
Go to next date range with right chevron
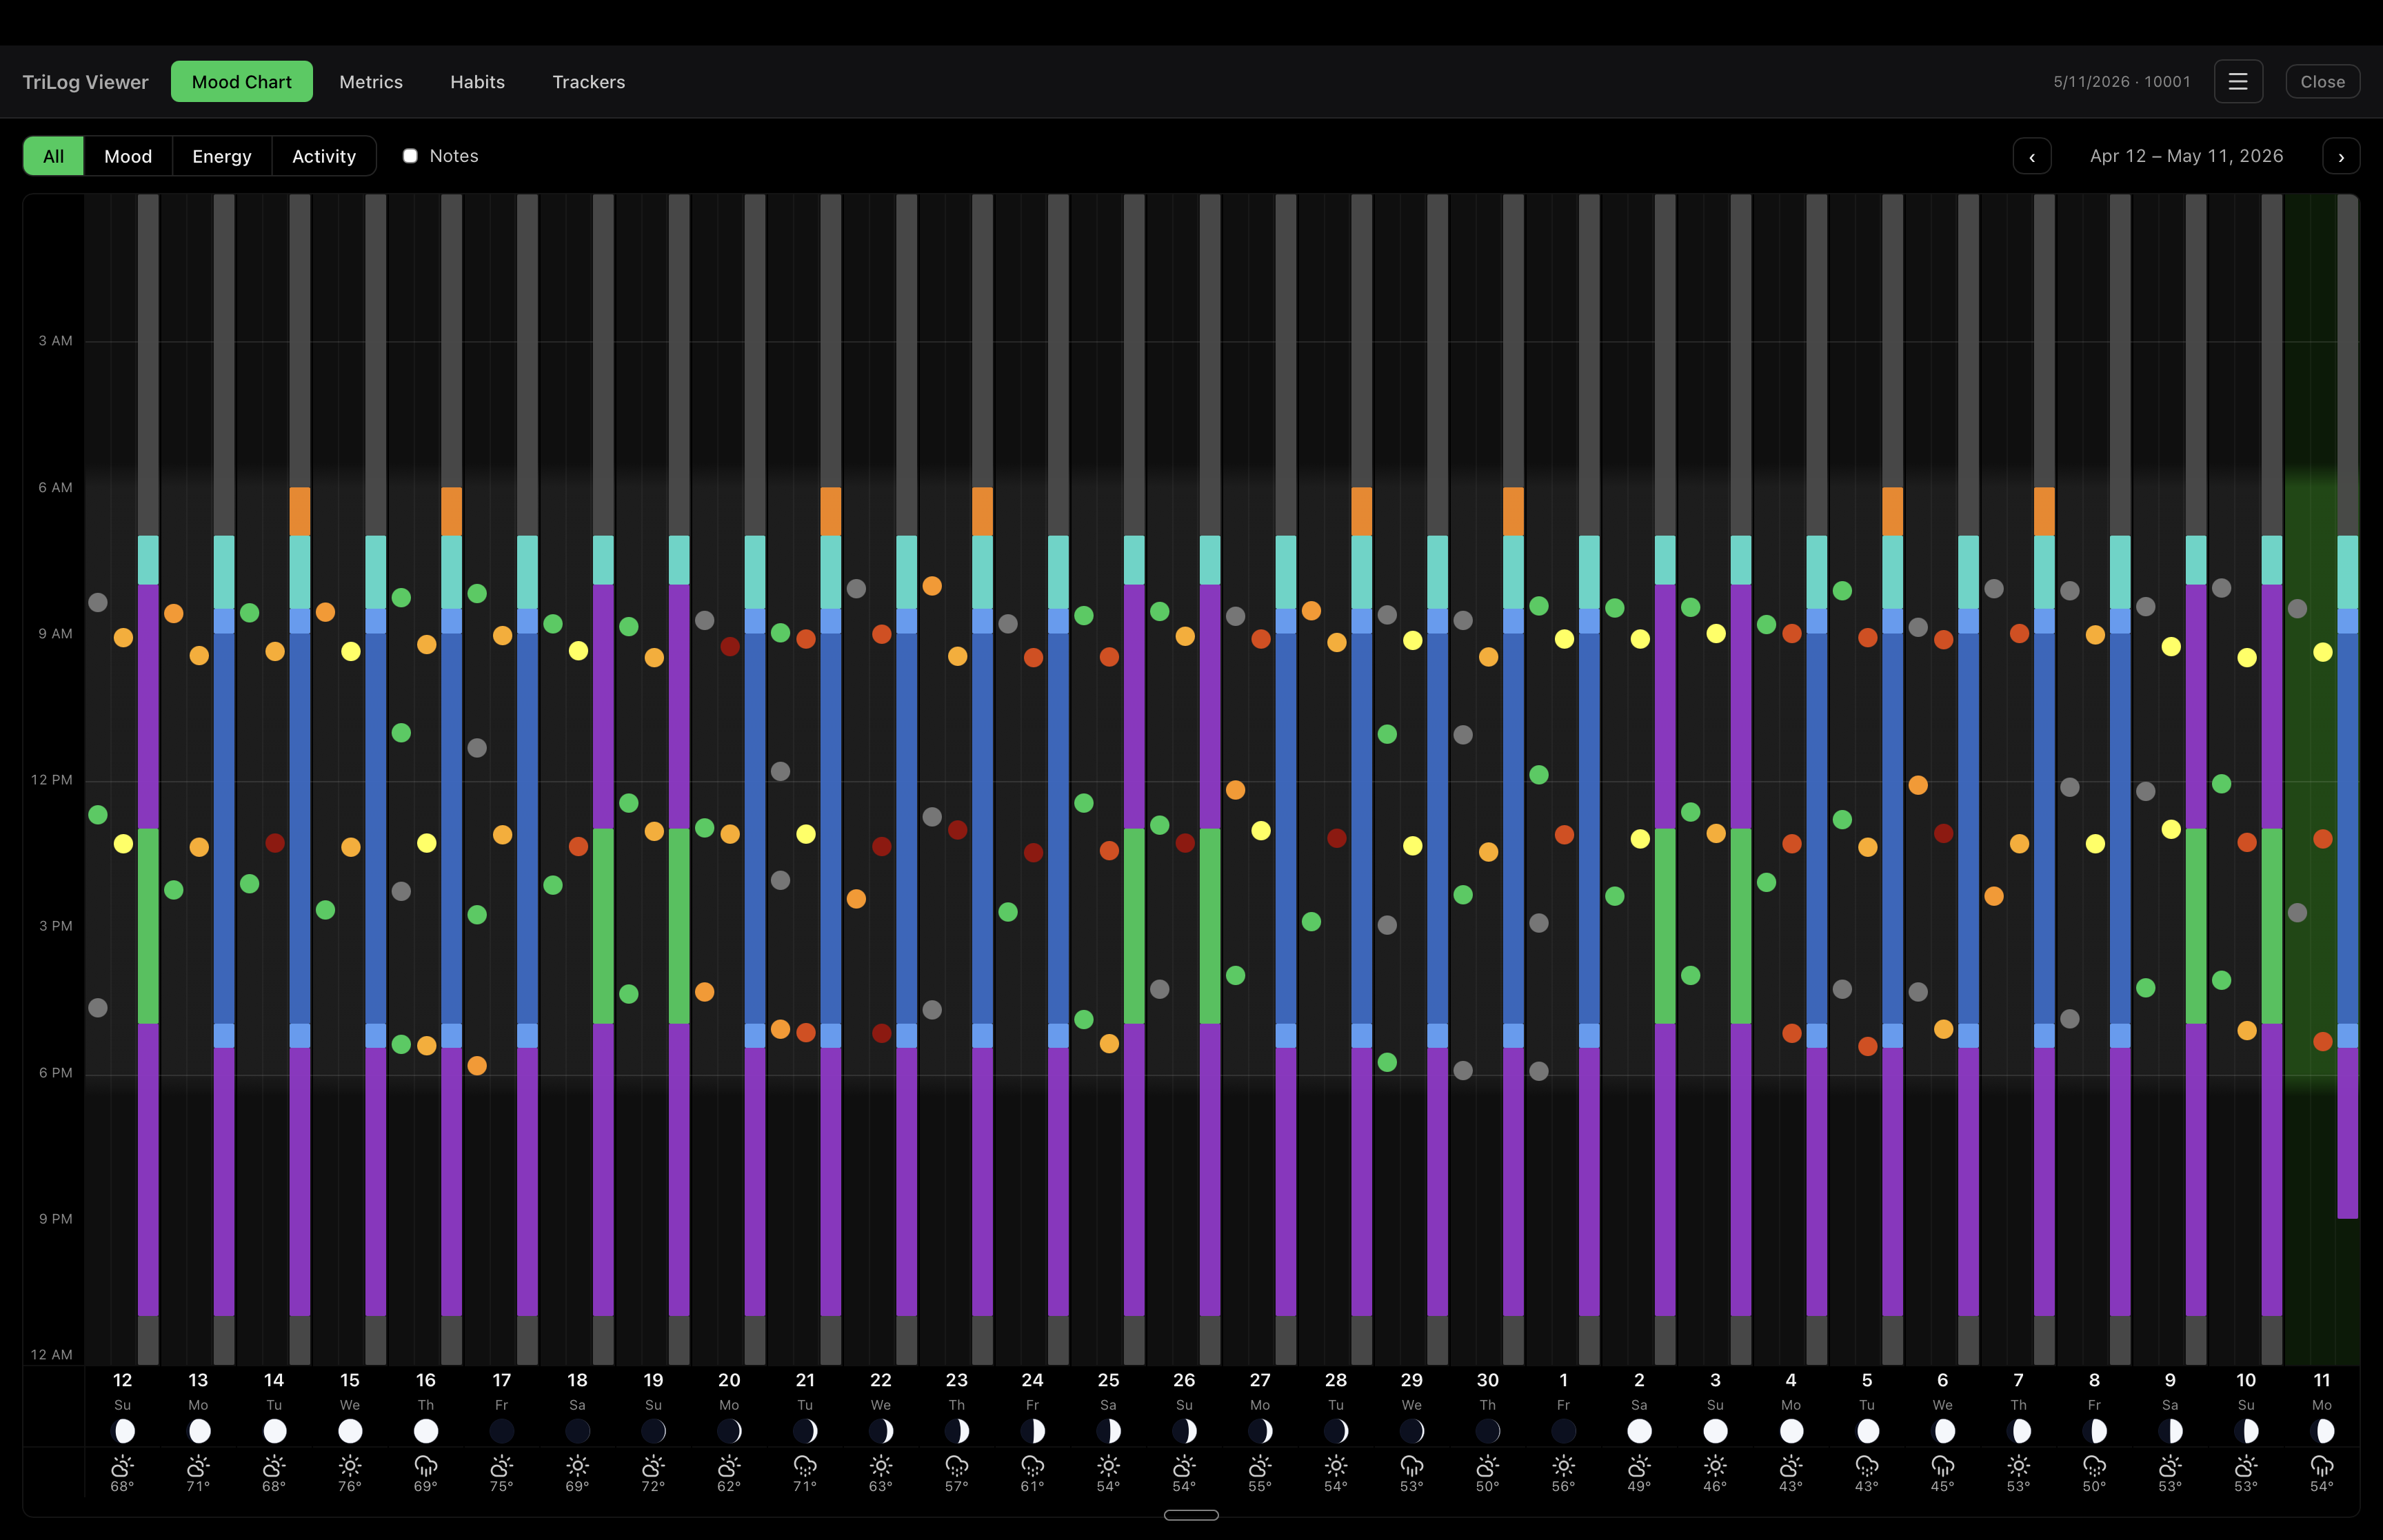pyautogui.click(x=2341, y=156)
